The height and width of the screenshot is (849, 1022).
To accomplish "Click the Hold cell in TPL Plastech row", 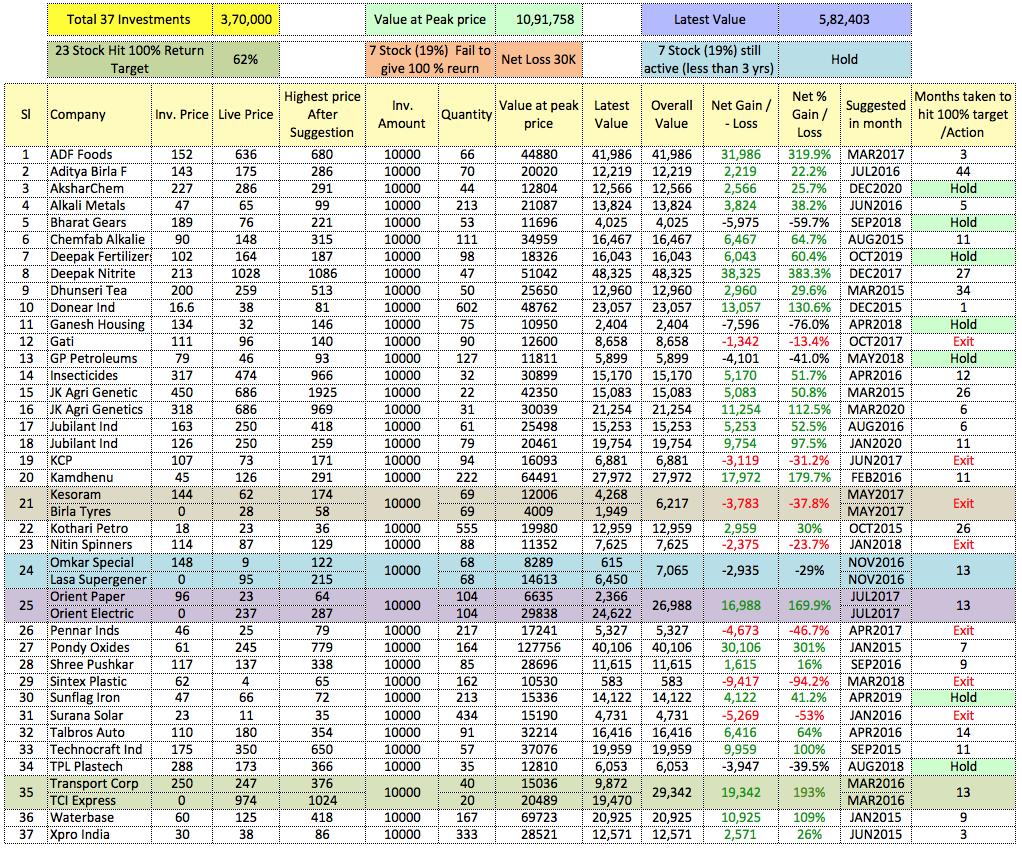I will pyautogui.click(x=963, y=766).
